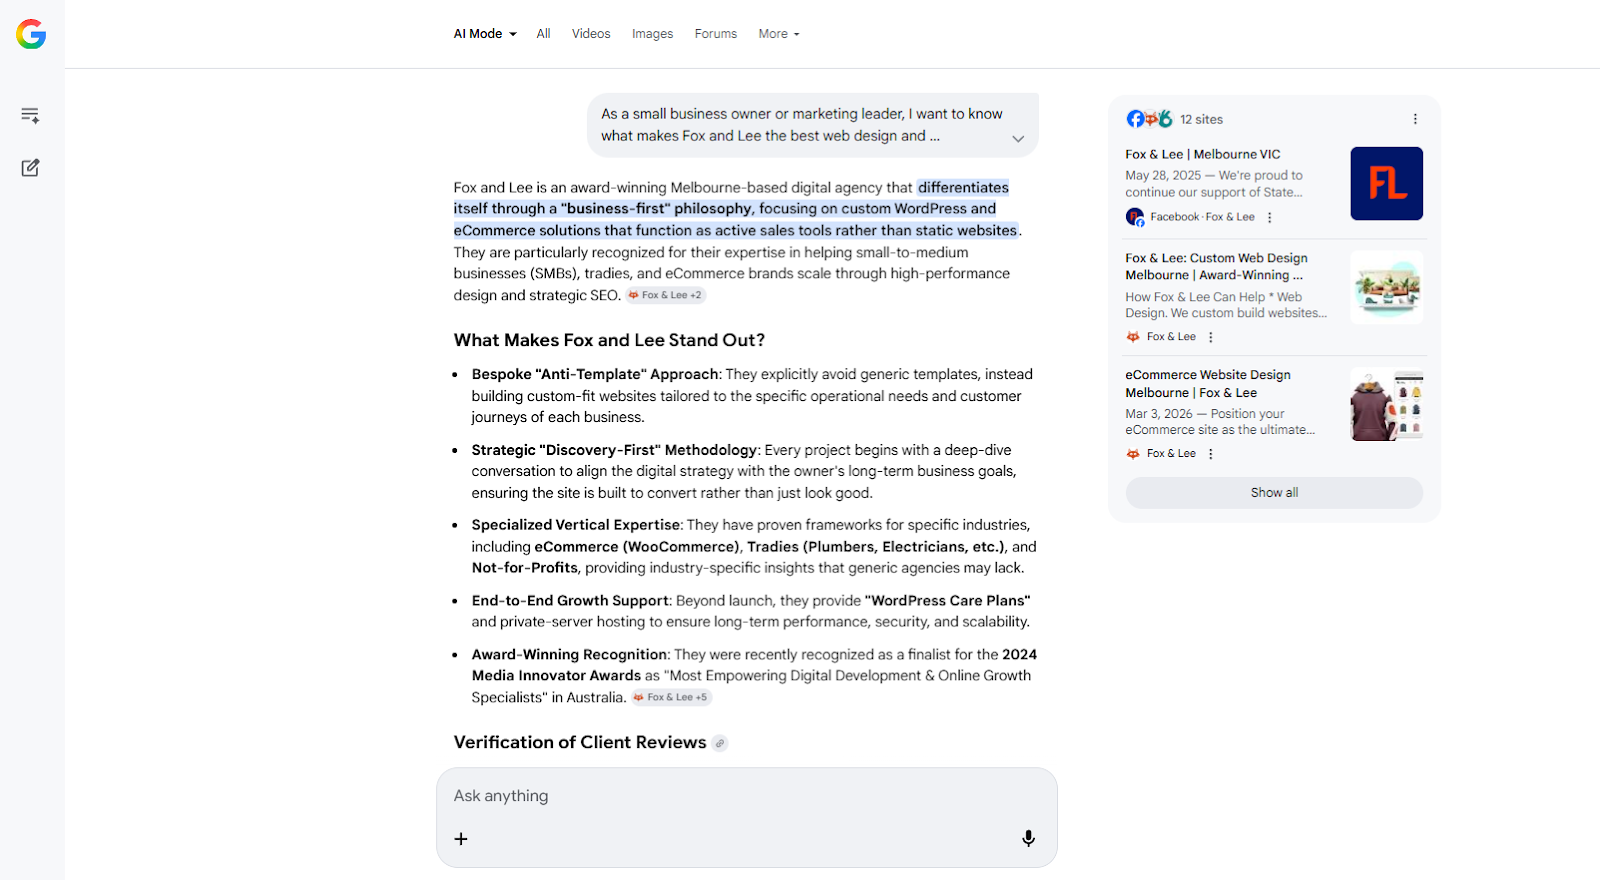
Task: Open Custom Web Design Melbourne result
Action: 1216,266
